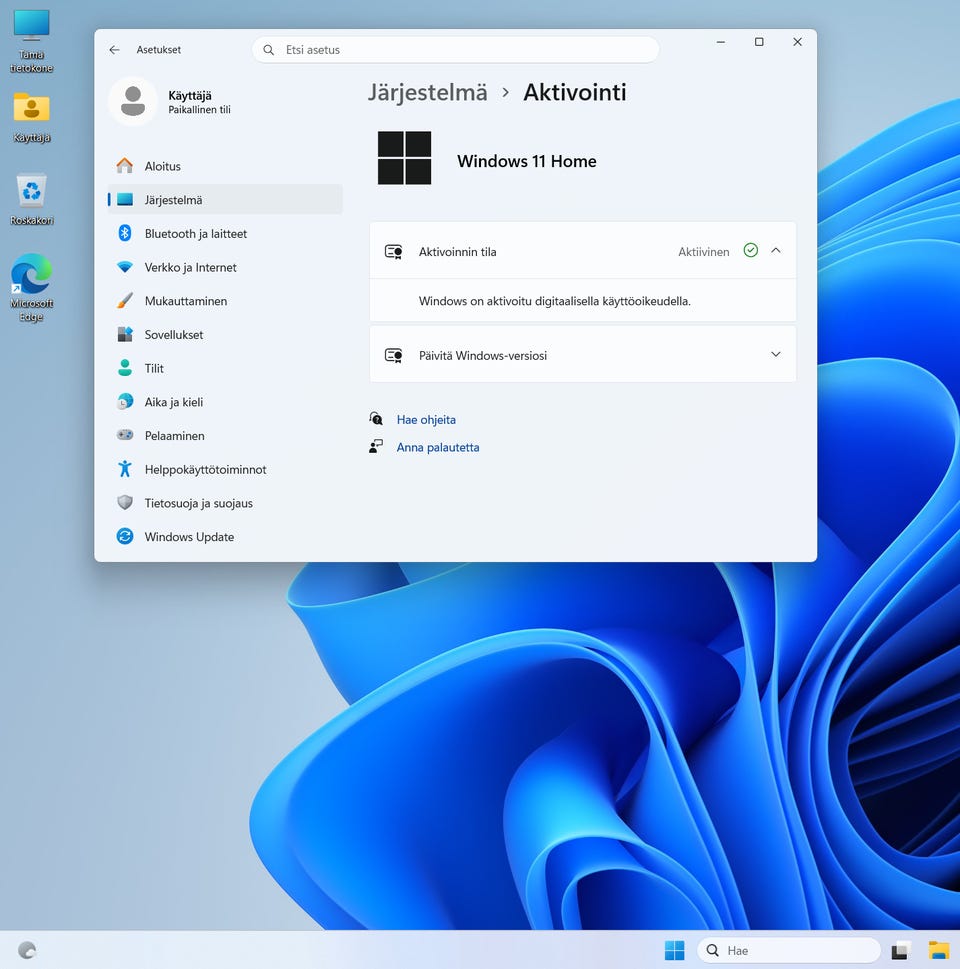Click the Järjestelmä breadcrumb heading

point(427,93)
